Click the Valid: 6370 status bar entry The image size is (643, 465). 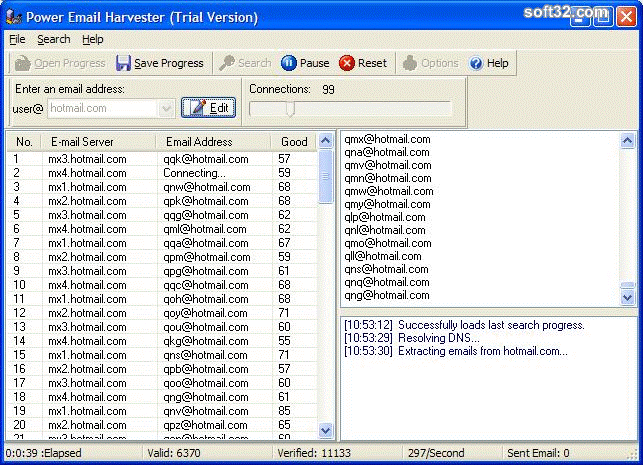[174, 453]
